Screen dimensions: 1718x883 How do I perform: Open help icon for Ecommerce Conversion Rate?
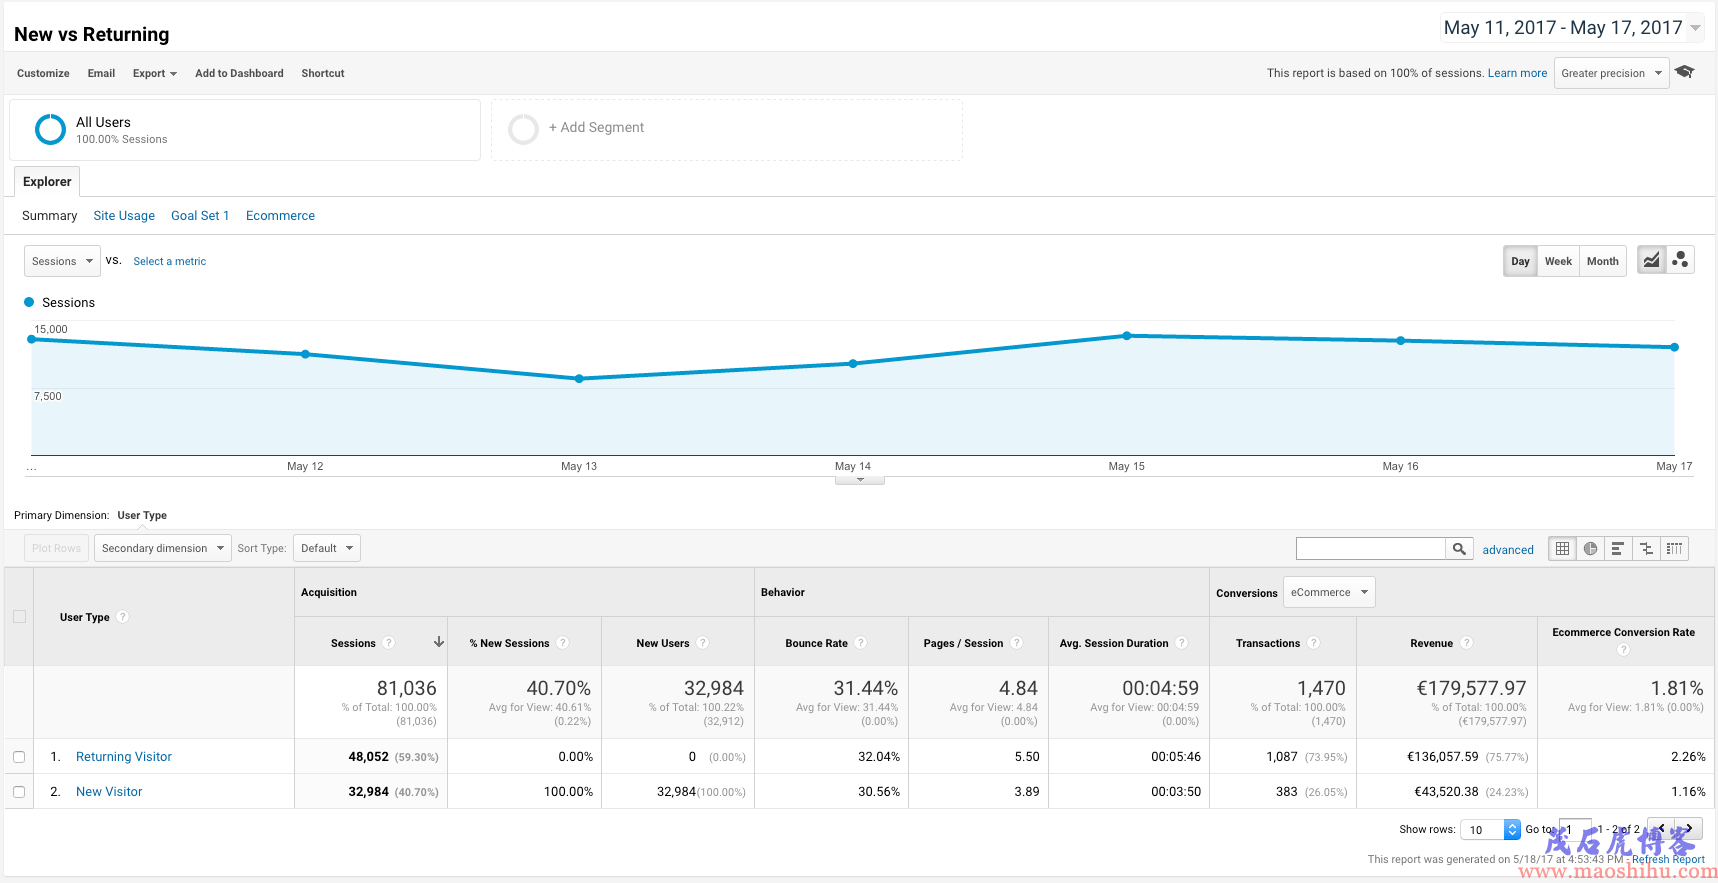[x=1624, y=650]
